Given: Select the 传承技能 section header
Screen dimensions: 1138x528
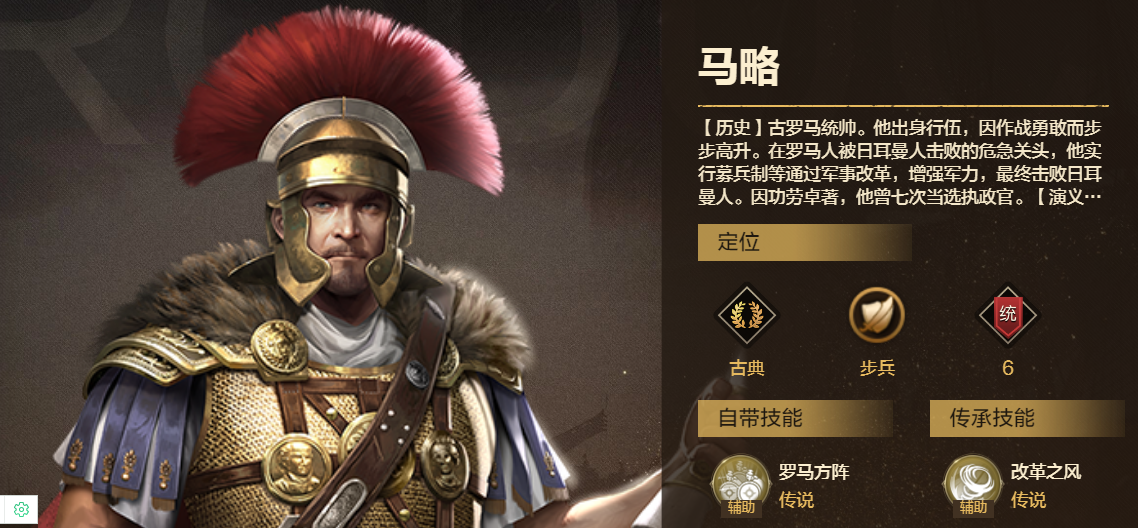Looking at the screenshot, I should 1027,418.
